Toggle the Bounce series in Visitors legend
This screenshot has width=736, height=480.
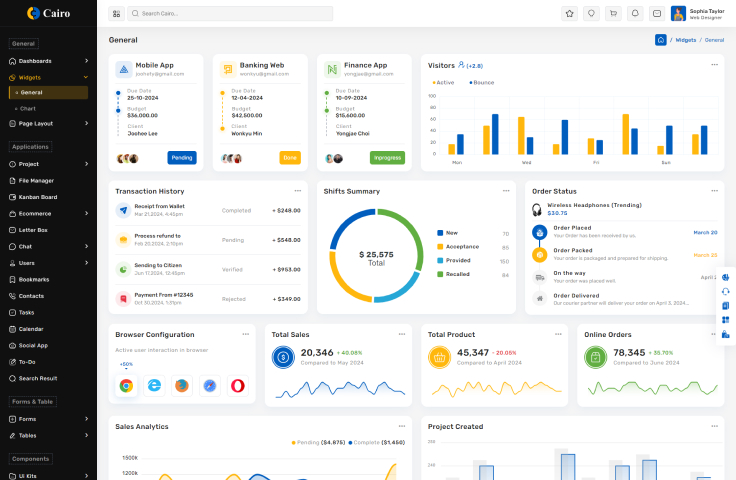pos(481,82)
